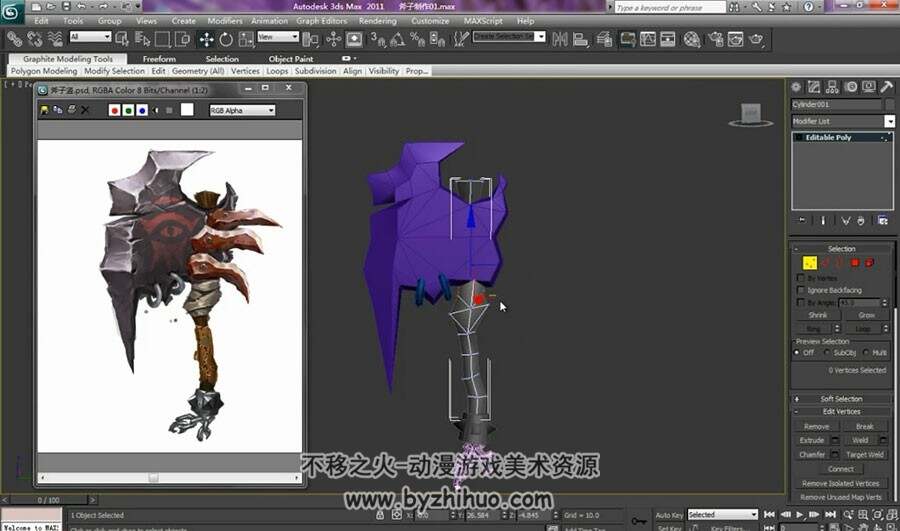This screenshot has height=531, width=900.
Task: Open the Utilities hammer panel tab
Action: point(886,87)
